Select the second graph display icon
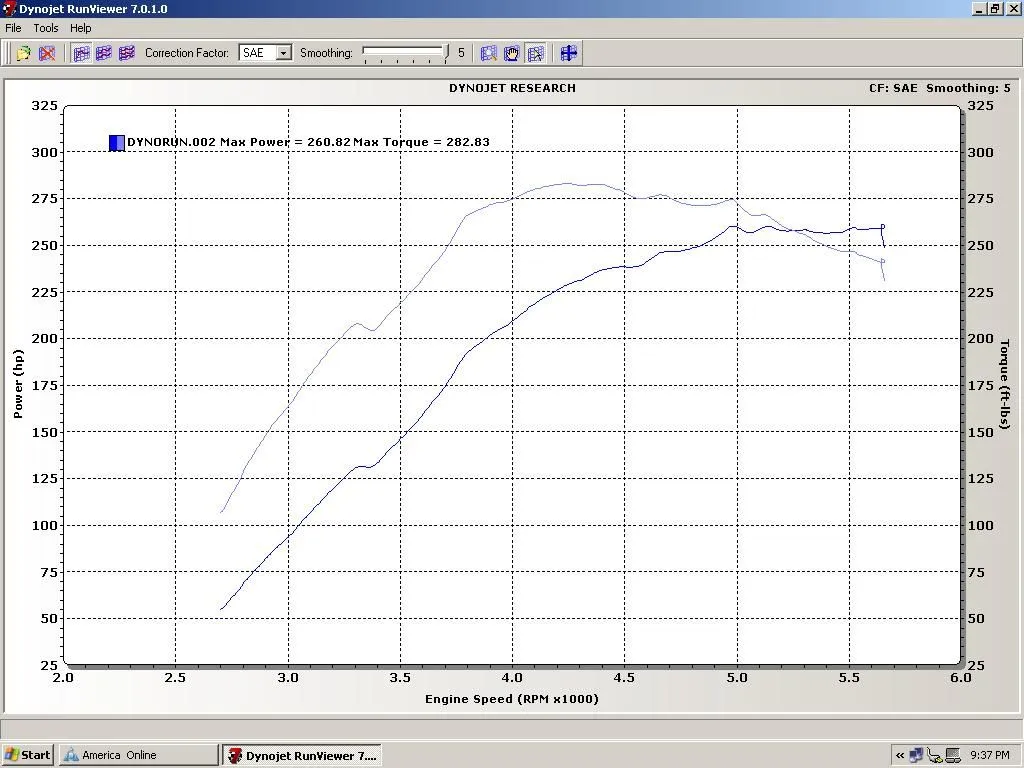Image resolution: width=1024 pixels, height=768 pixels. [103, 53]
